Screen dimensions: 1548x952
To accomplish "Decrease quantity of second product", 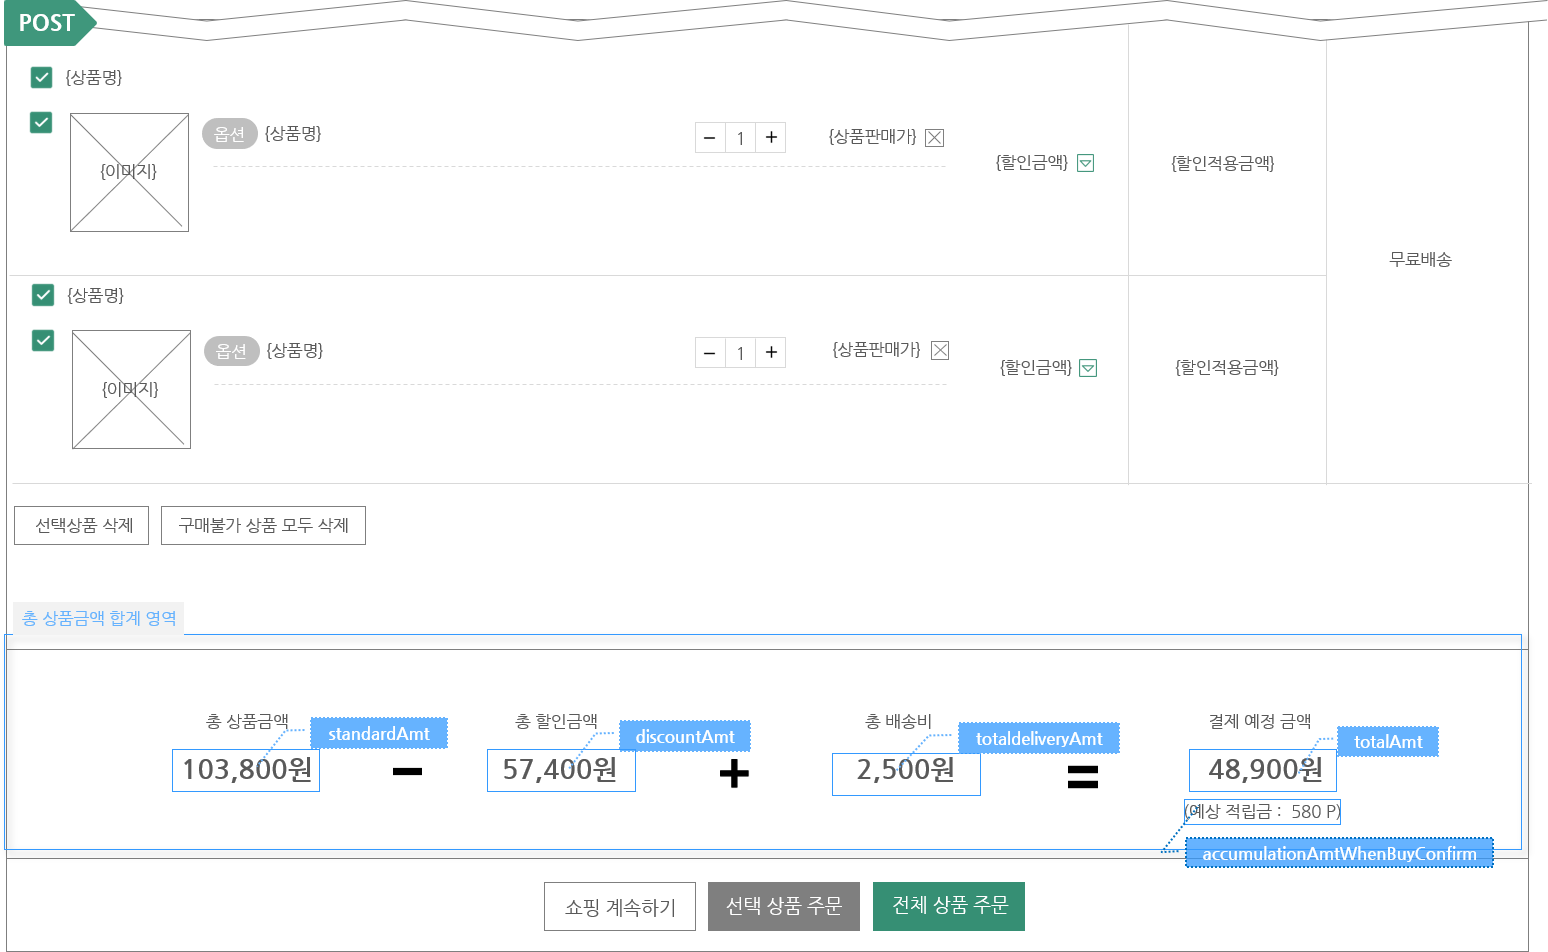I will 710,353.
